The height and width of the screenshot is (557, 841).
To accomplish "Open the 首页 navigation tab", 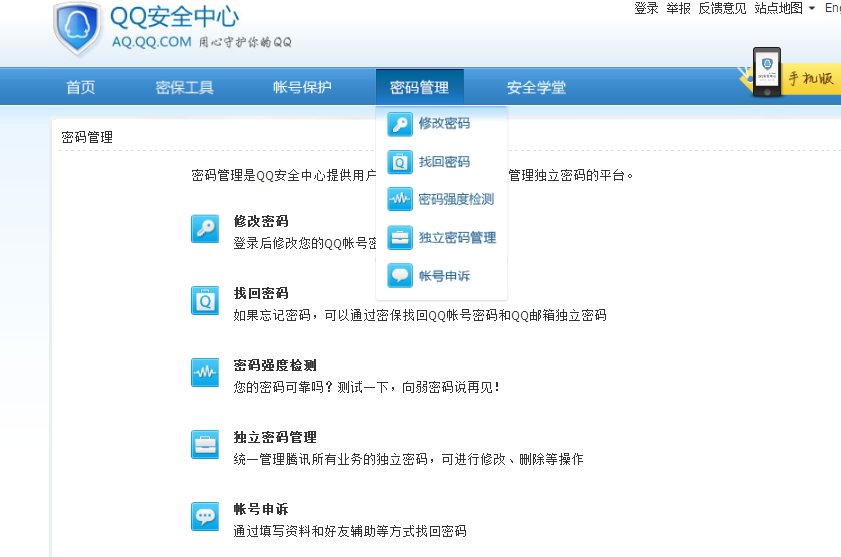I will (x=80, y=87).
